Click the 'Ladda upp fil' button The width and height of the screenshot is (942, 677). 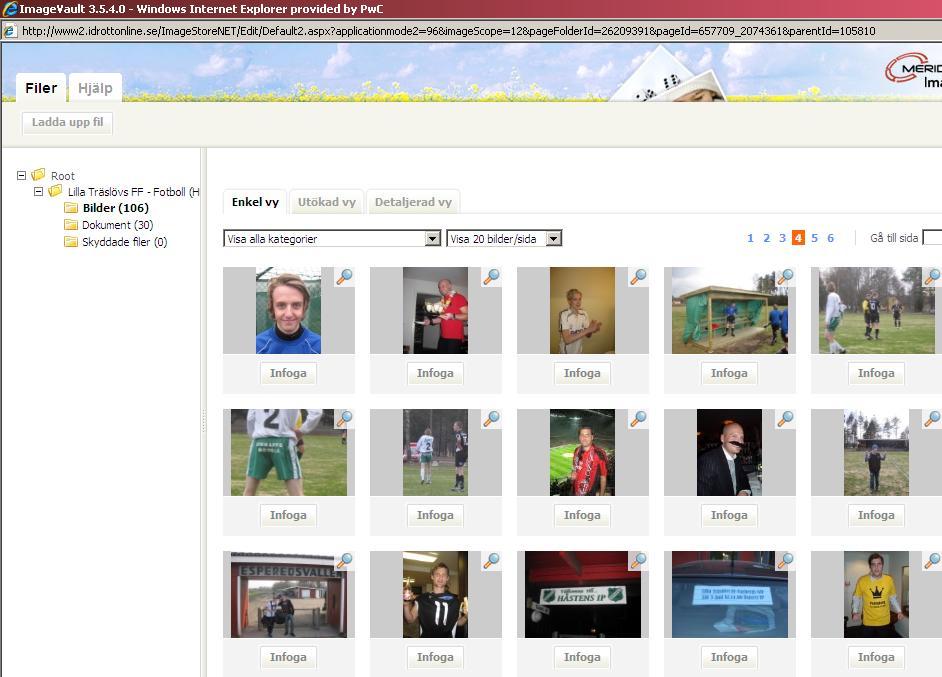[x=67, y=122]
